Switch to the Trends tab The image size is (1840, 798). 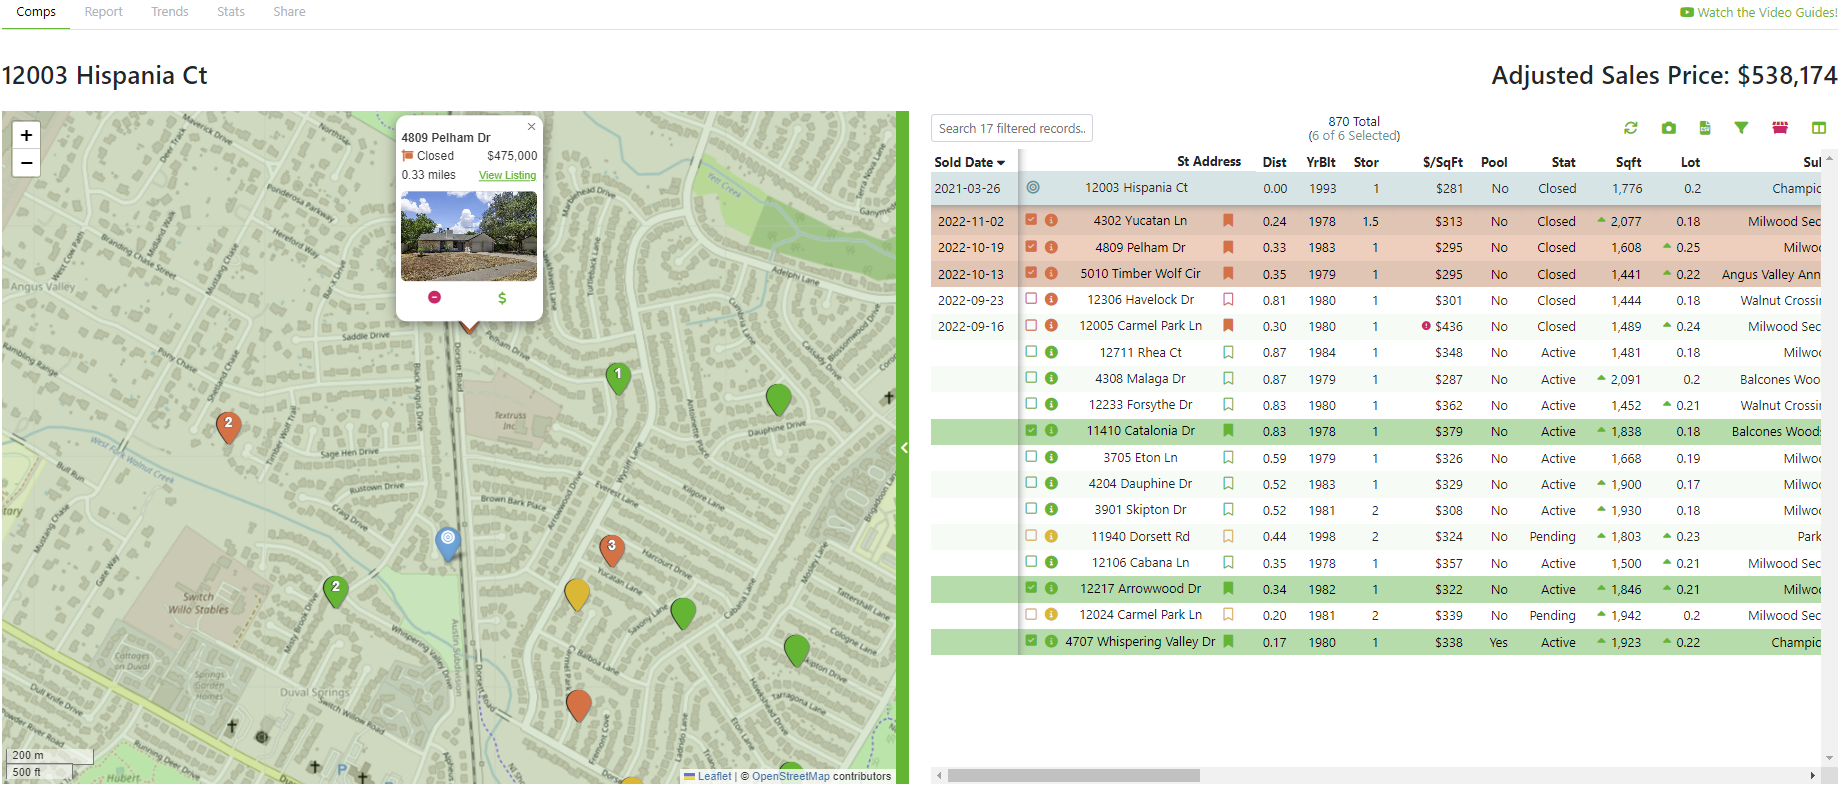tap(169, 12)
